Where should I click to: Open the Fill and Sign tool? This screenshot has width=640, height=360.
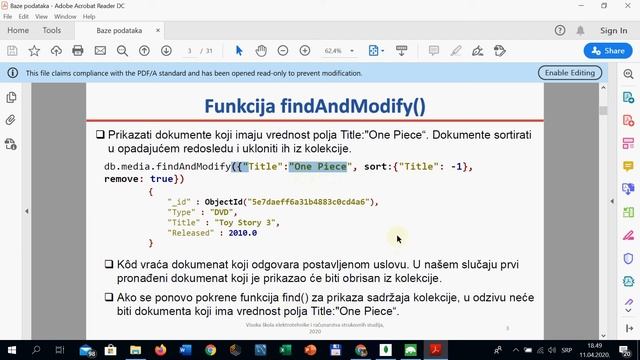478,51
